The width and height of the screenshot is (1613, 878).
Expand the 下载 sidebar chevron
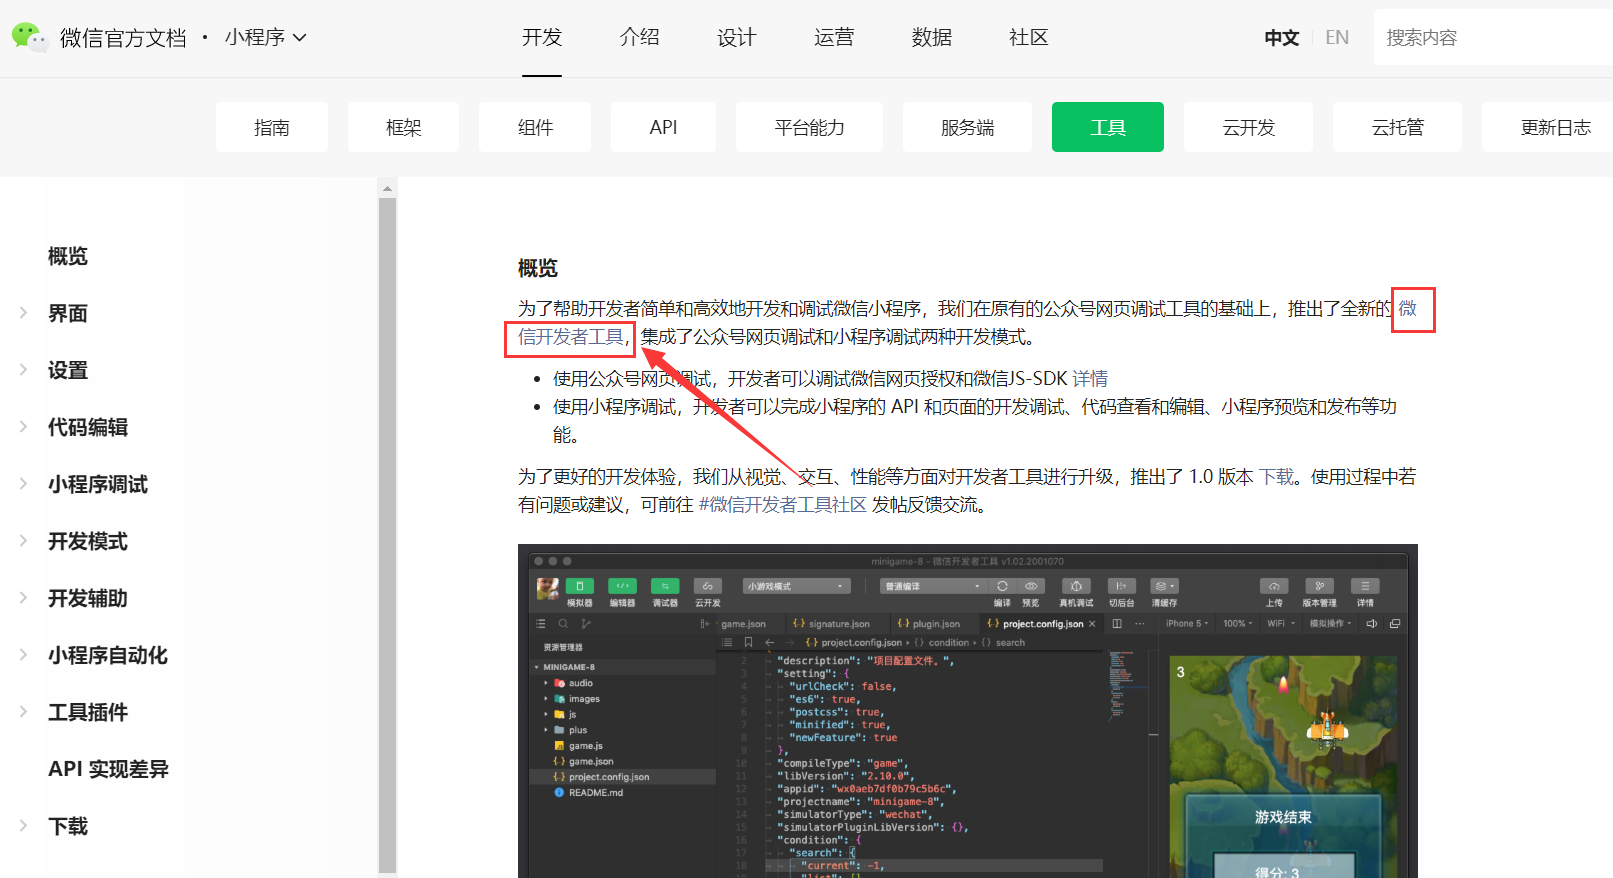[x=23, y=826]
